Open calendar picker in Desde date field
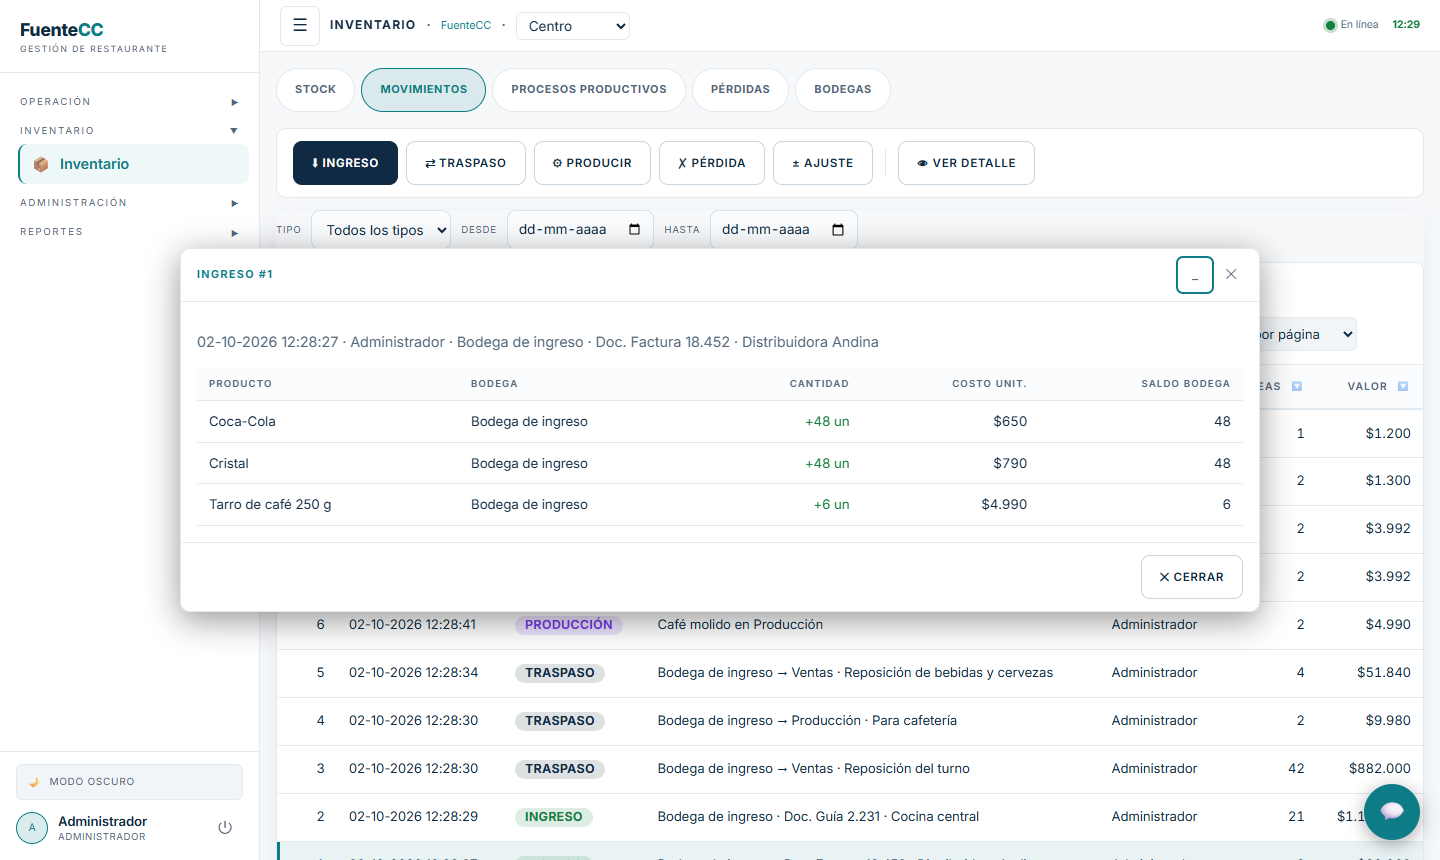 [634, 230]
